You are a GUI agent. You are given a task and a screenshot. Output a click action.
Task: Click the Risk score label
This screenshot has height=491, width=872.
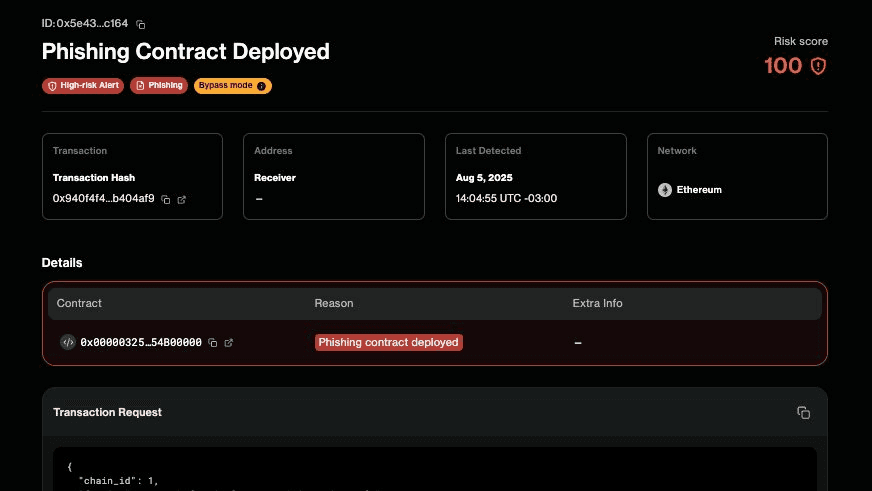pos(801,41)
